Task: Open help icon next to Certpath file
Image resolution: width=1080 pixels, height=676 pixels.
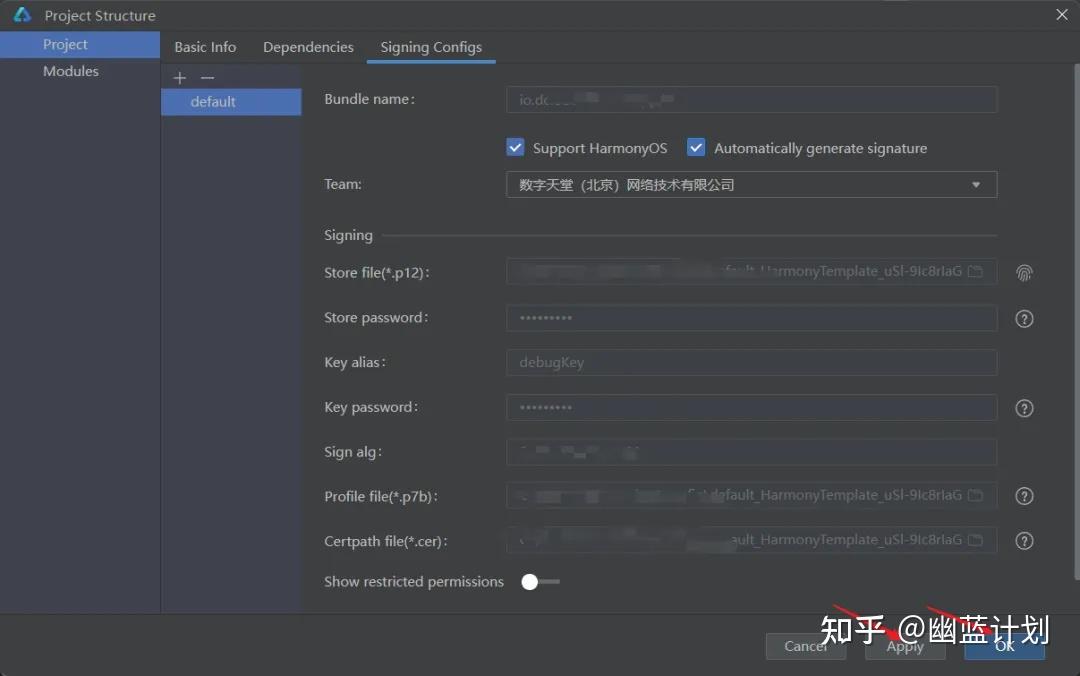Action: 1024,540
